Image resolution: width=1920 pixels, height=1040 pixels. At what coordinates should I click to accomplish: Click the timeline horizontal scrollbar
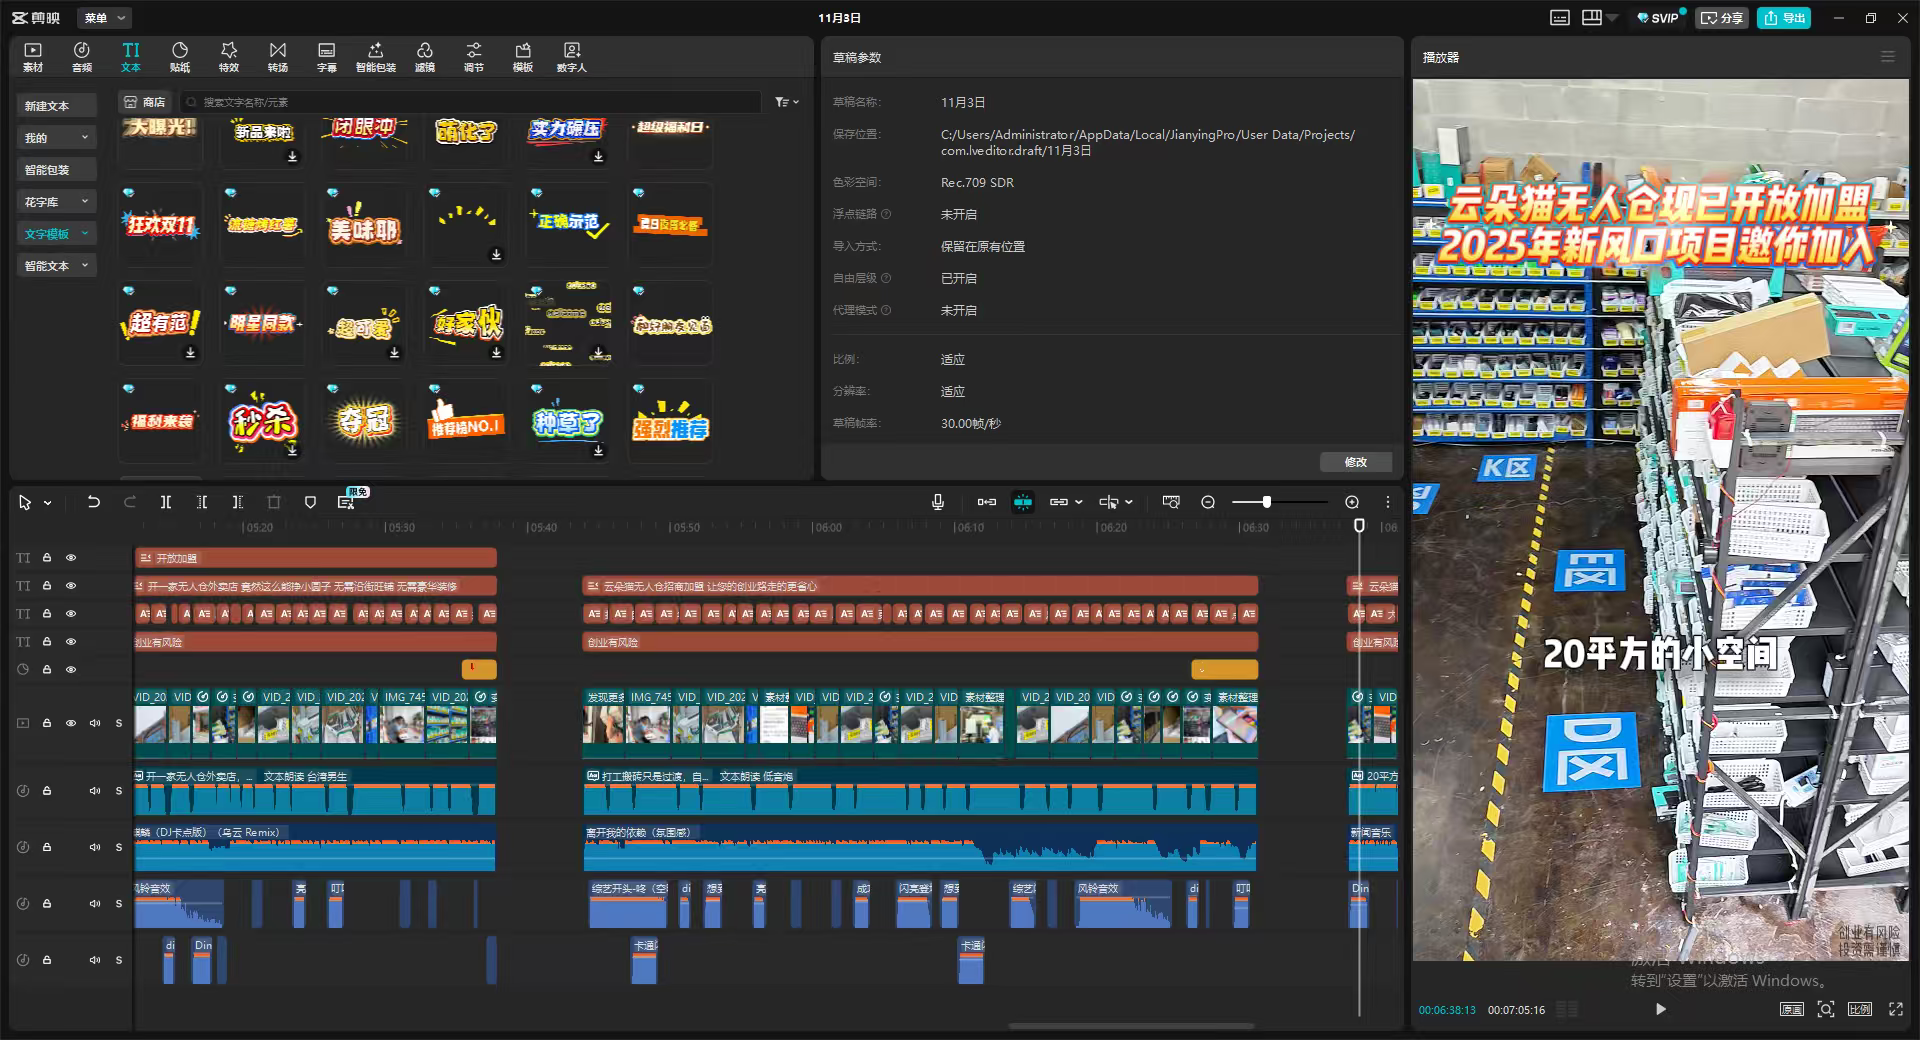point(1131,1026)
